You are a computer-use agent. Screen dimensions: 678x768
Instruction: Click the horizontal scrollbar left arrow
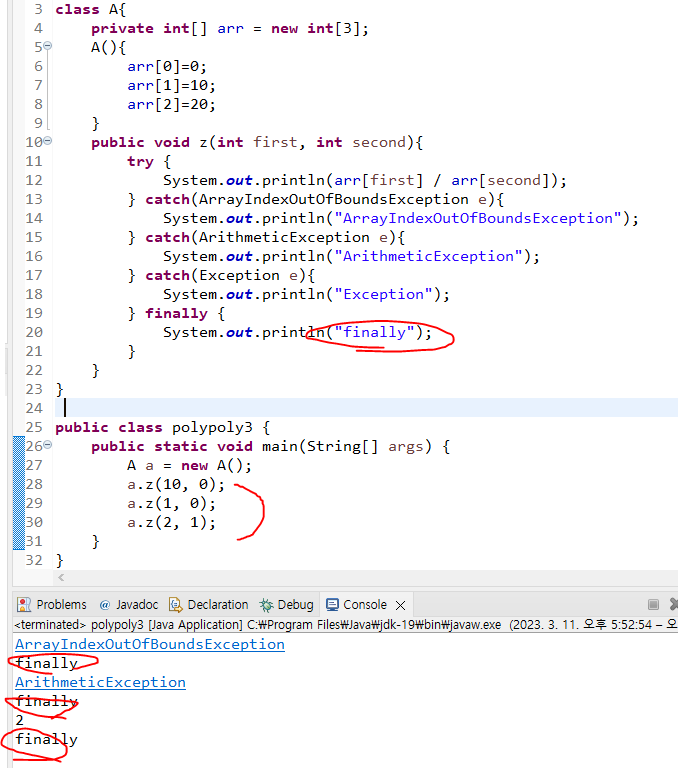pos(61,577)
